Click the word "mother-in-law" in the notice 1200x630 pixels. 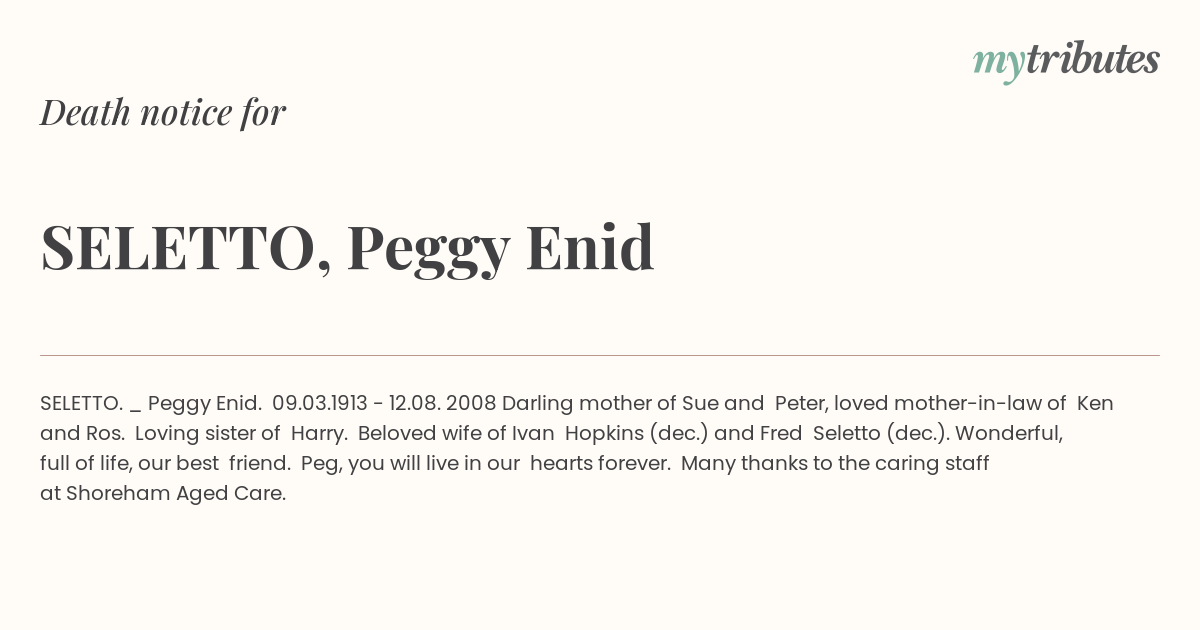point(967,404)
